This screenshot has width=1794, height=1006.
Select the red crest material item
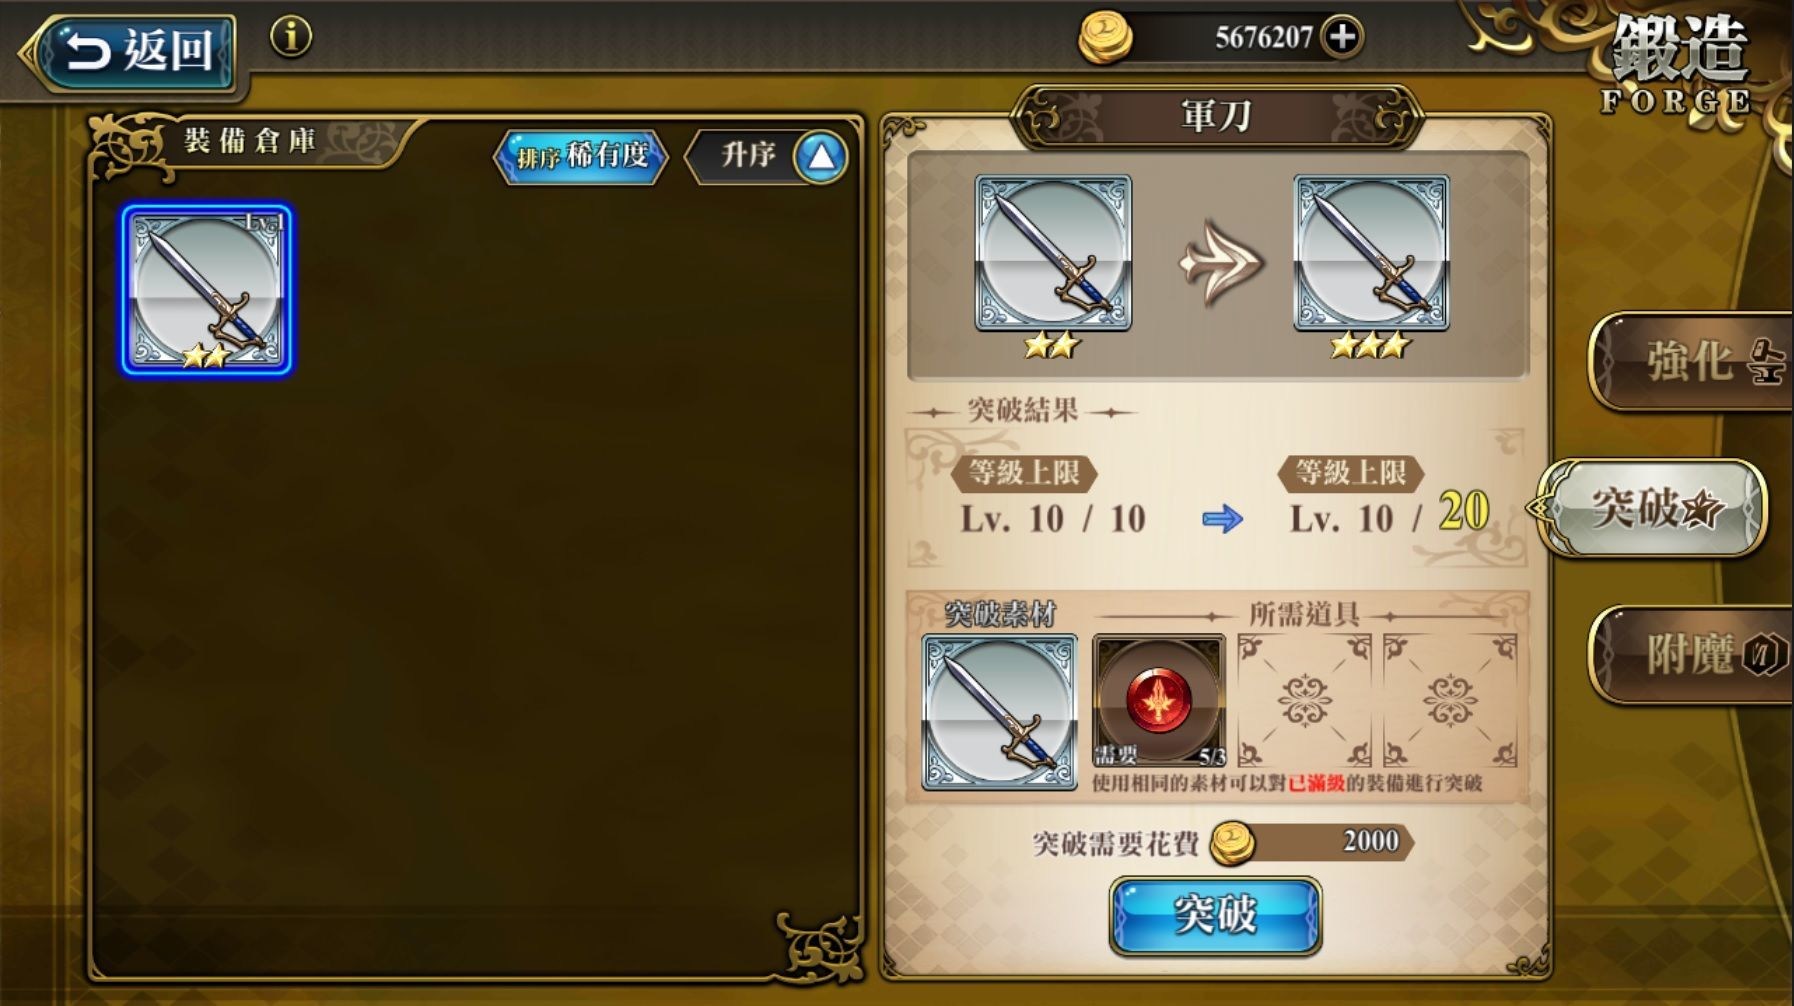(1159, 700)
